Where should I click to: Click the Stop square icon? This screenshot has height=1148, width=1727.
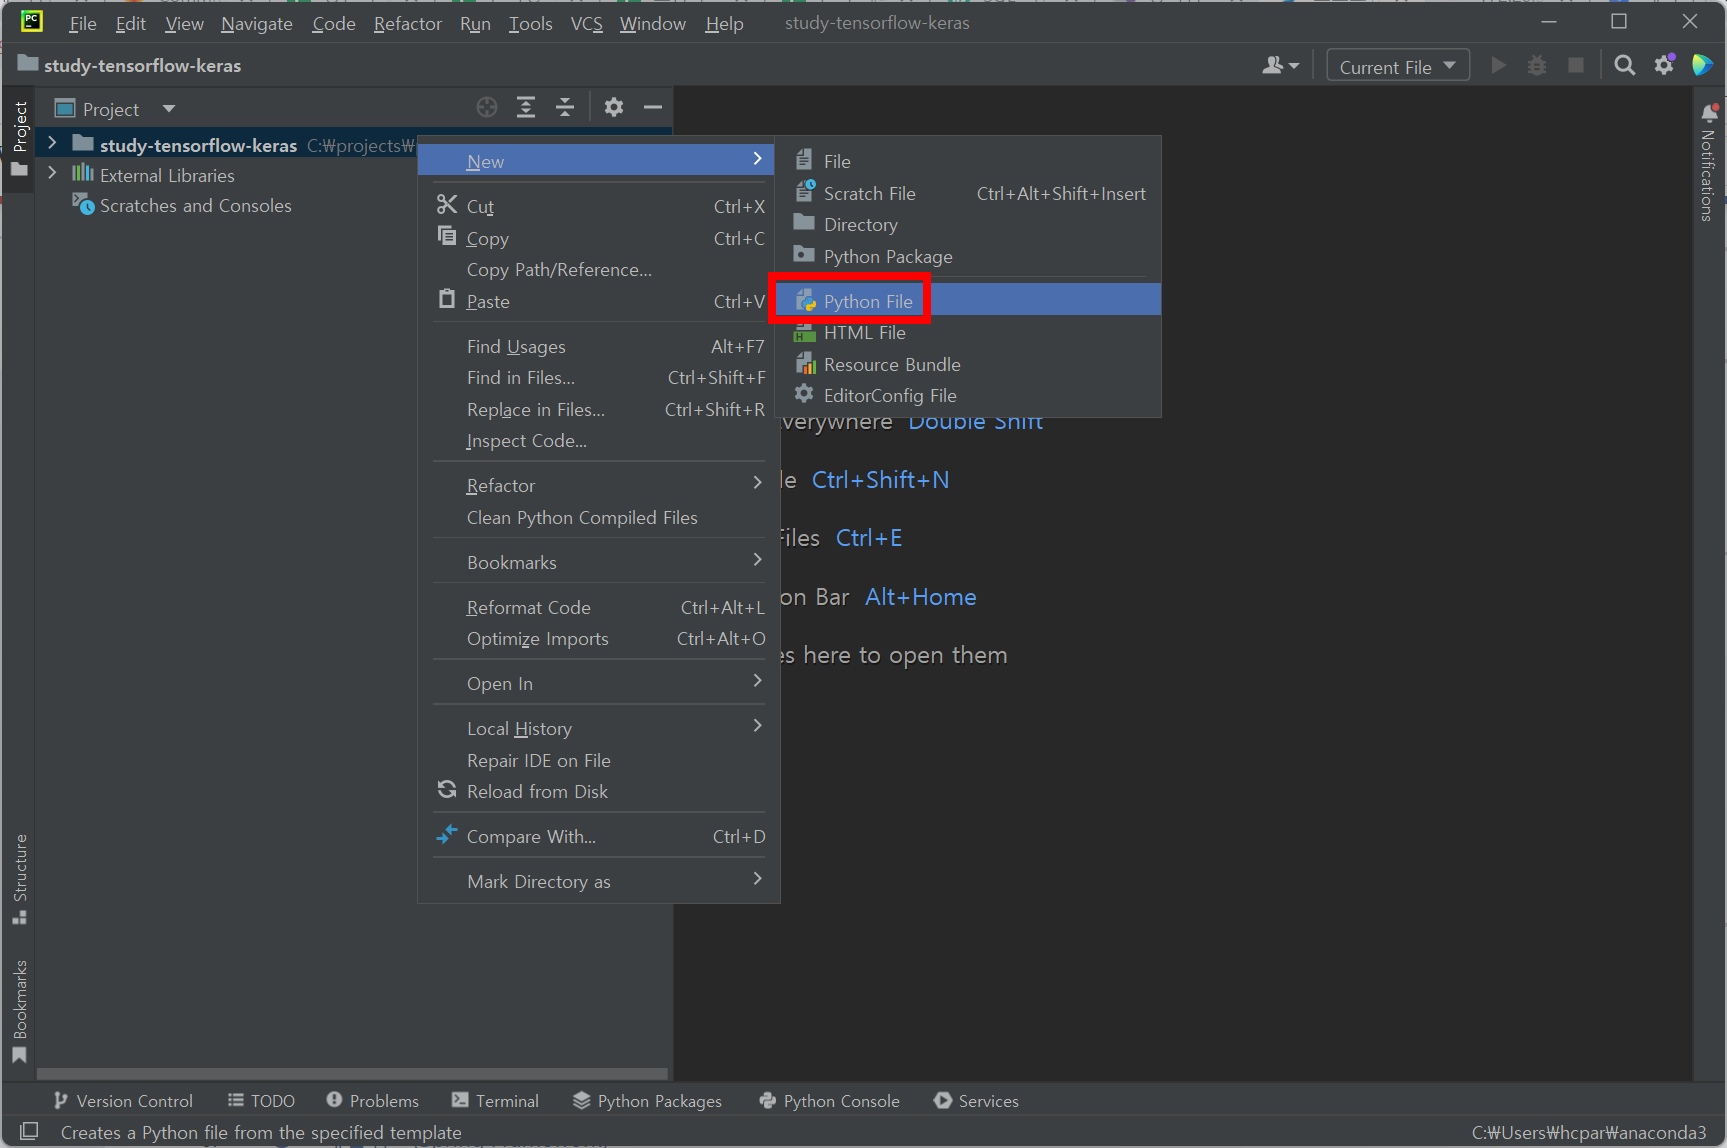[x=1576, y=66]
